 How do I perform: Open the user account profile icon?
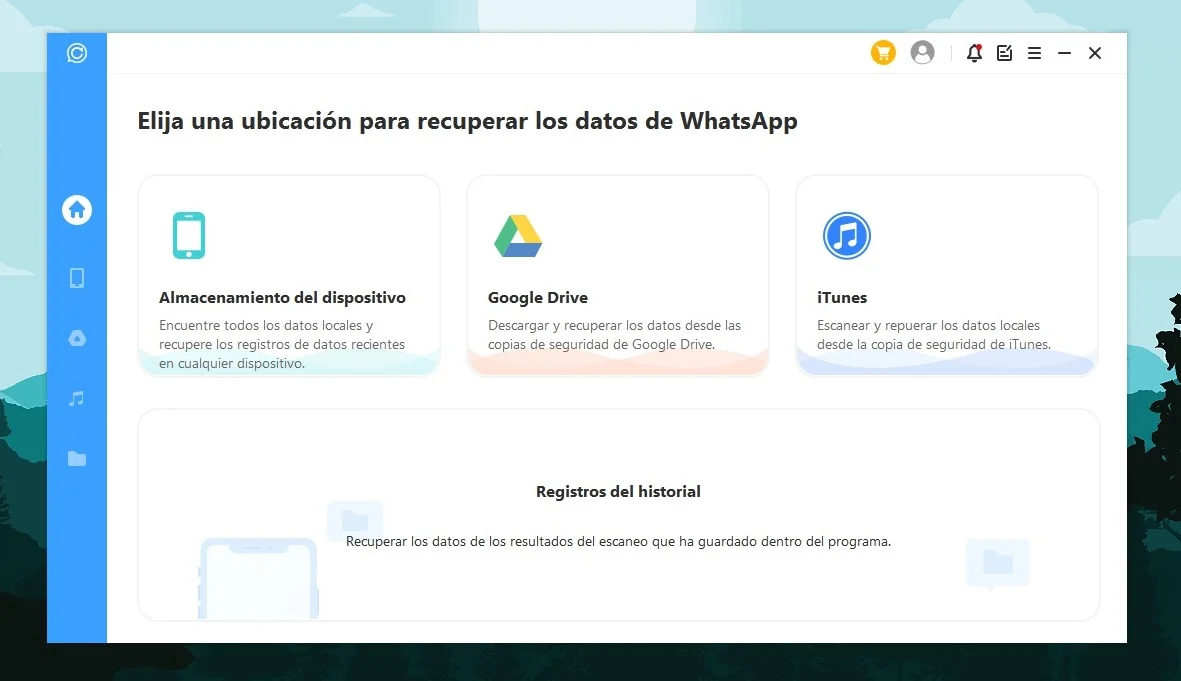(922, 53)
